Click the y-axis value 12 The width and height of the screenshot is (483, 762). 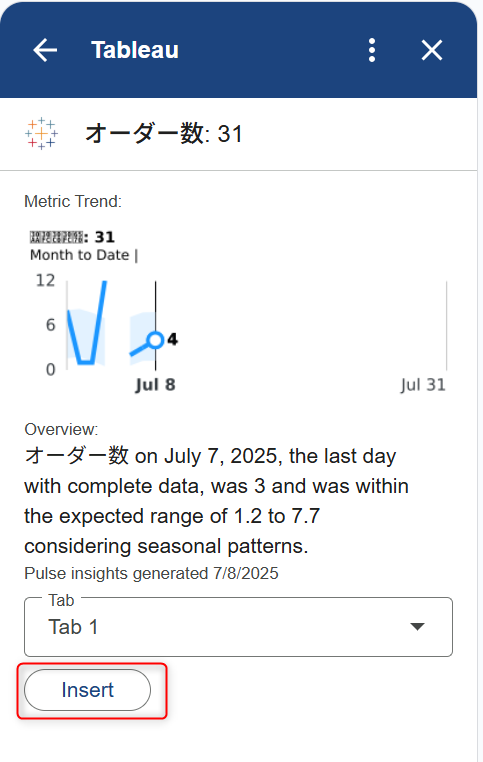pyautogui.click(x=45, y=280)
